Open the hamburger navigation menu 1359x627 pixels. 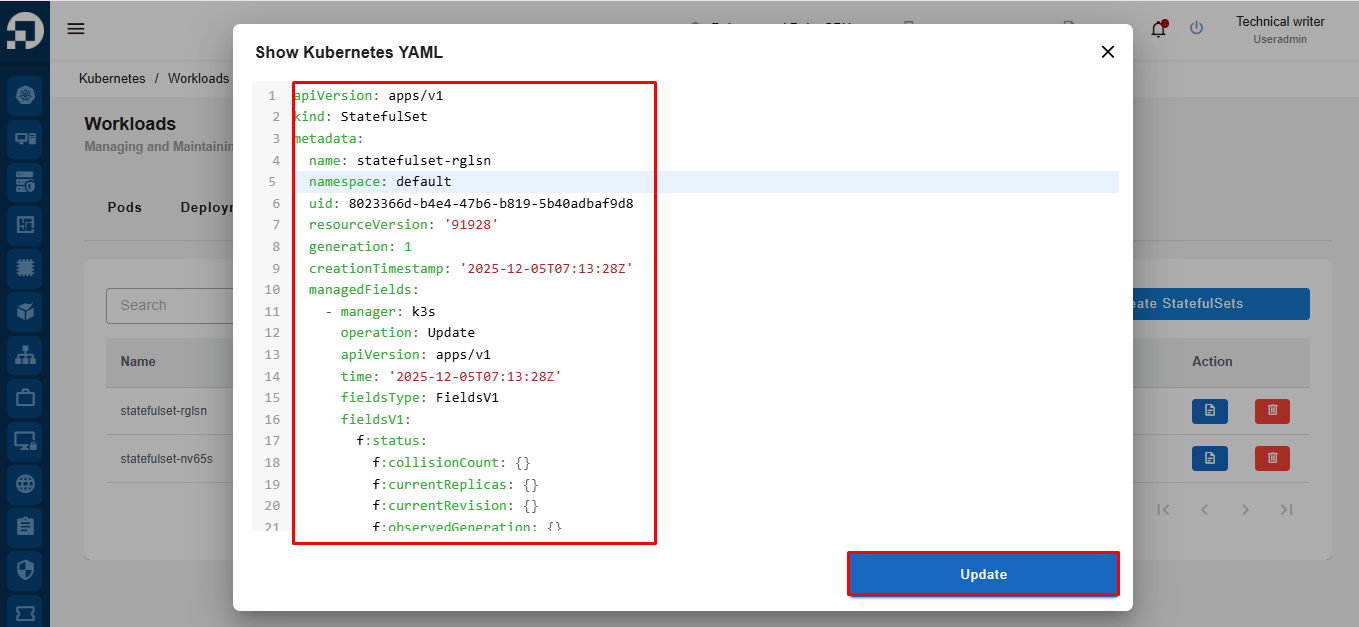coord(76,28)
